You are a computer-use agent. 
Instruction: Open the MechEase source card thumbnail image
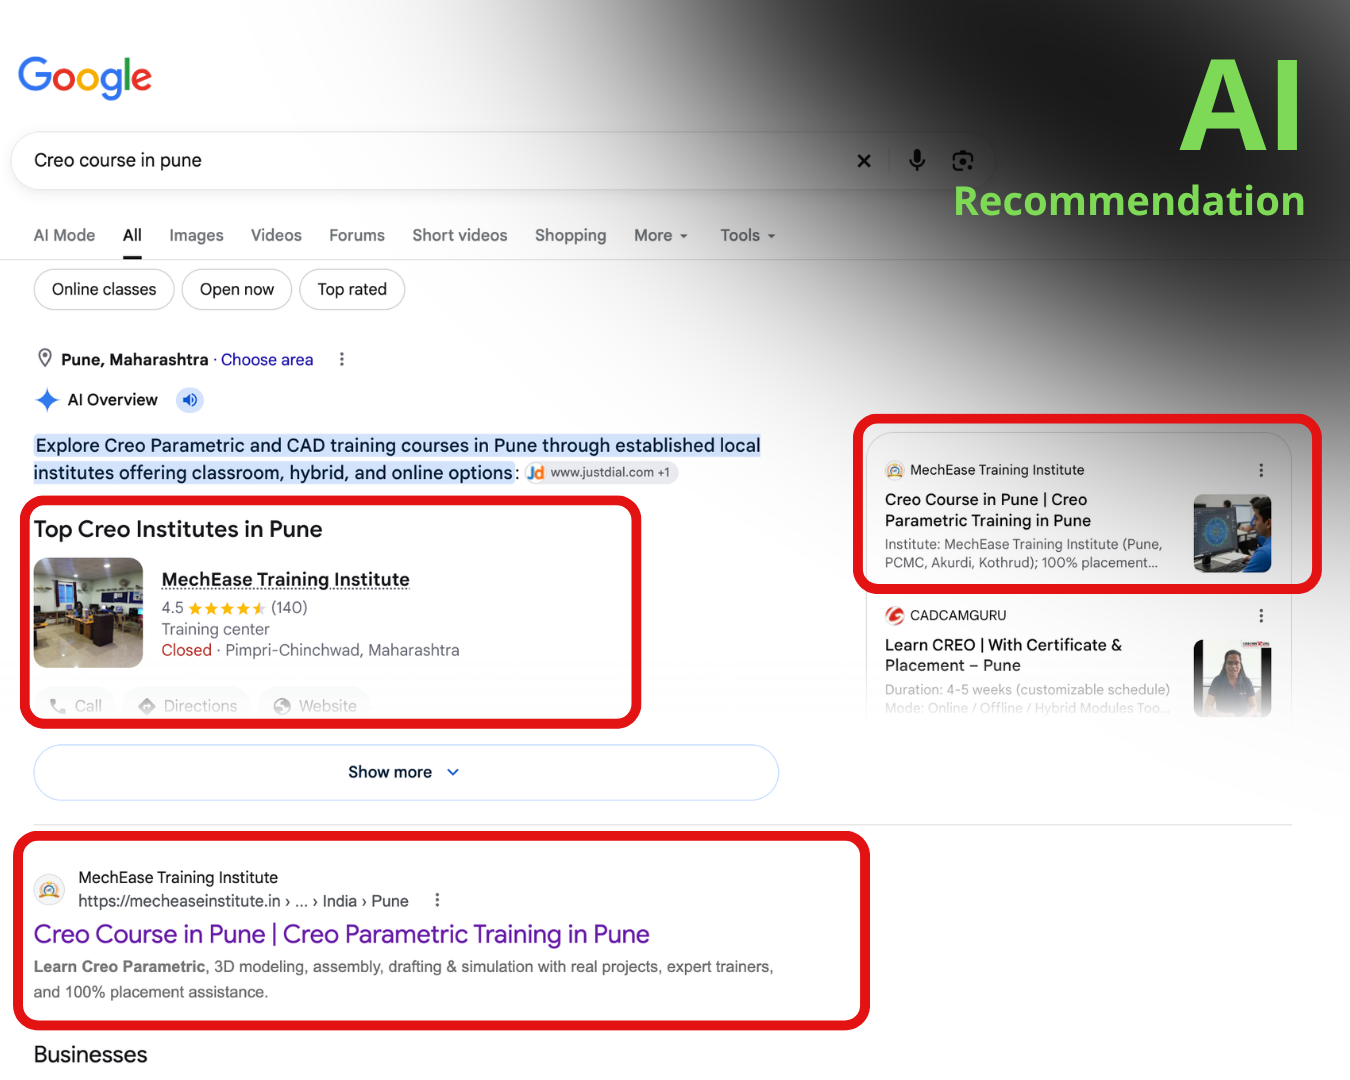point(1232,534)
